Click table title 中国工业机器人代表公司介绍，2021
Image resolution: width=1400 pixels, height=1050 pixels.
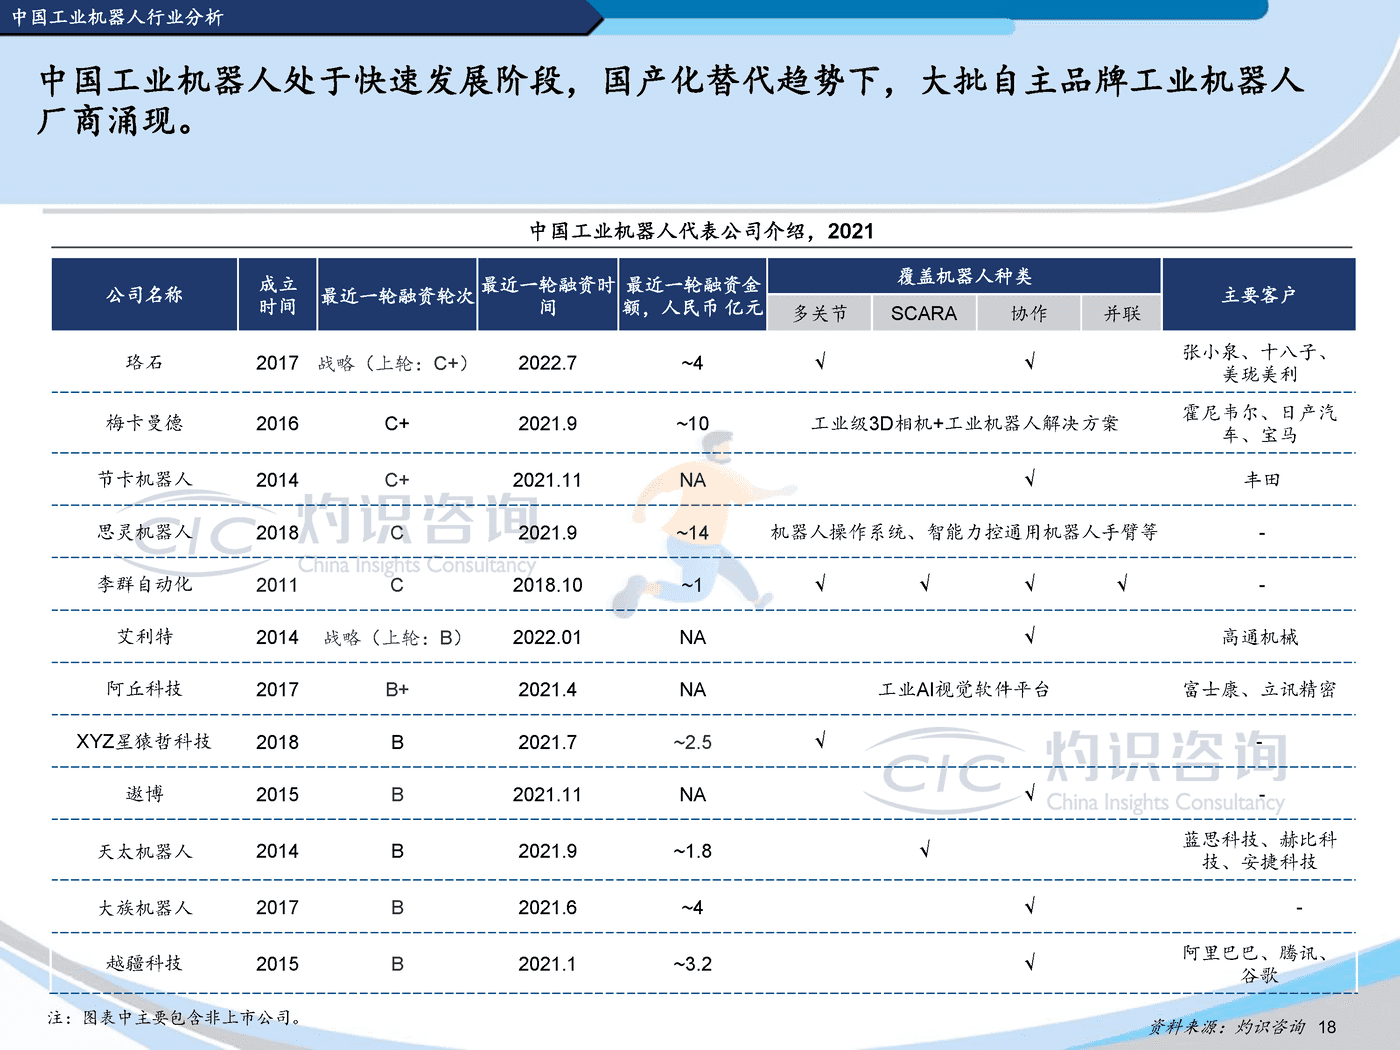click(x=702, y=231)
